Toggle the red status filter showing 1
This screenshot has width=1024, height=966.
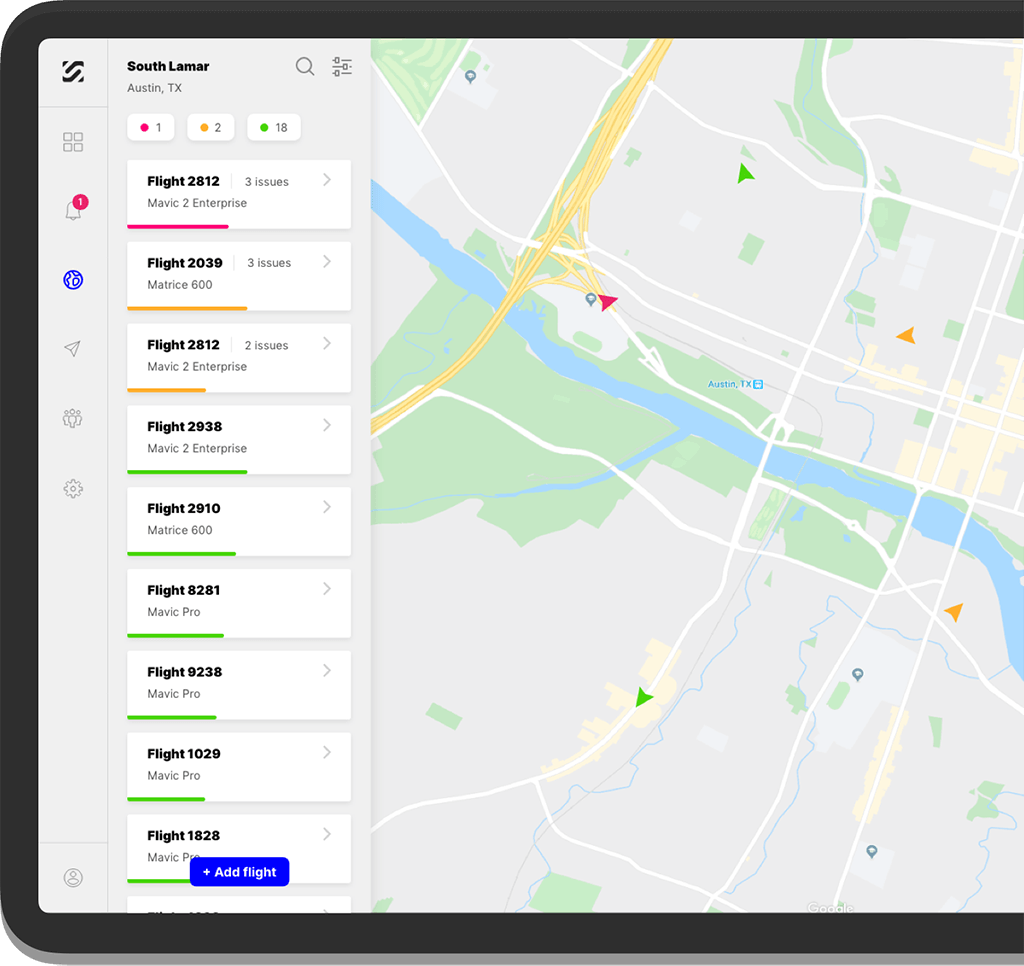click(151, 128)
